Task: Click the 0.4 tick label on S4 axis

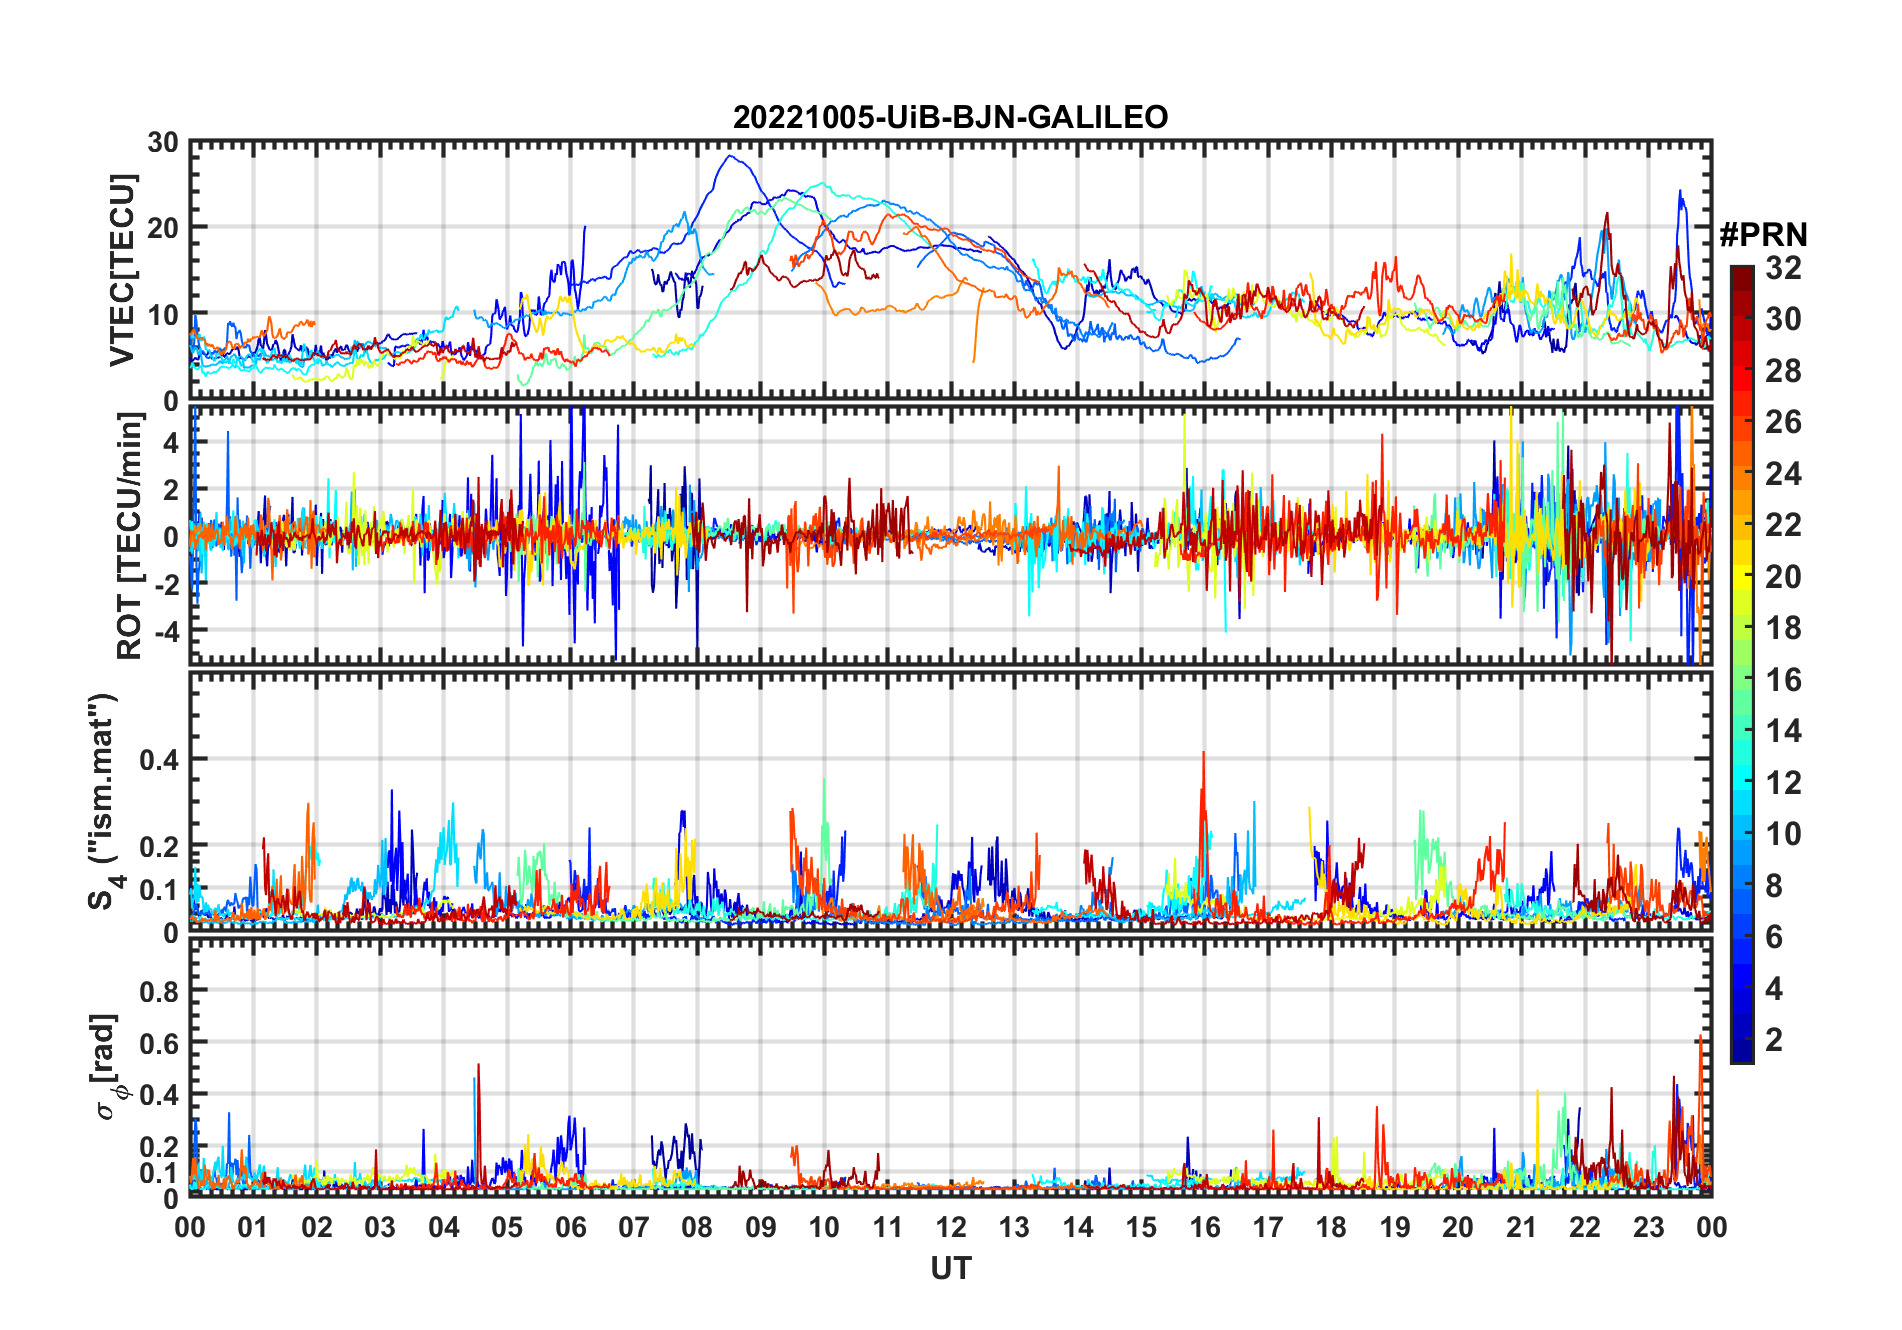Action: pyautogui.click(x=160, y=759)
